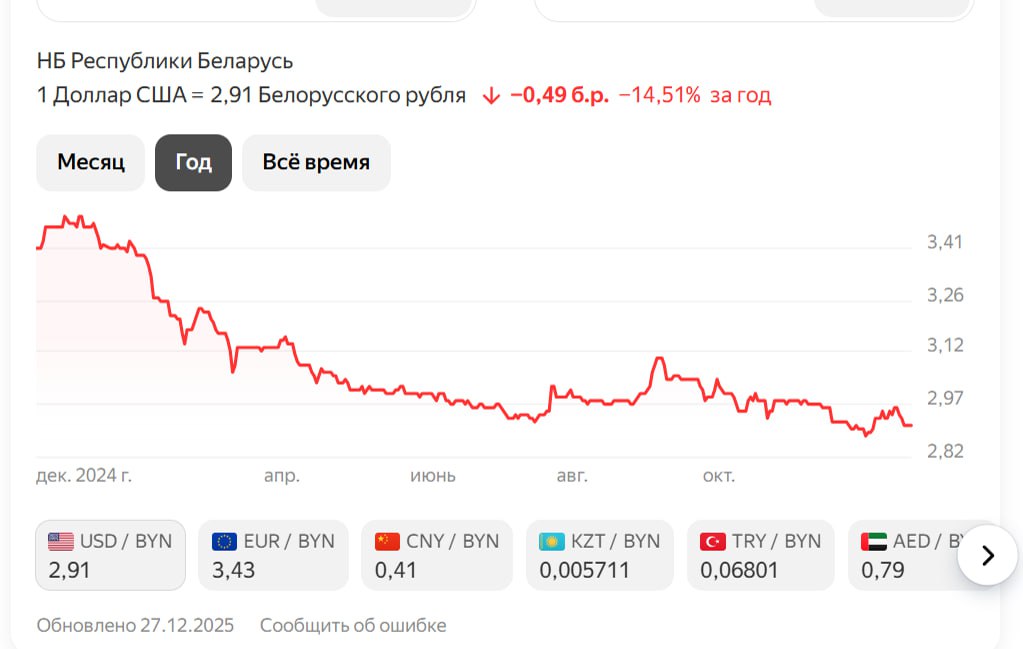This screenshot has width=1023, height=649.
Task: Switch chart to Месяц period
Action: click(x=91, y=162)
